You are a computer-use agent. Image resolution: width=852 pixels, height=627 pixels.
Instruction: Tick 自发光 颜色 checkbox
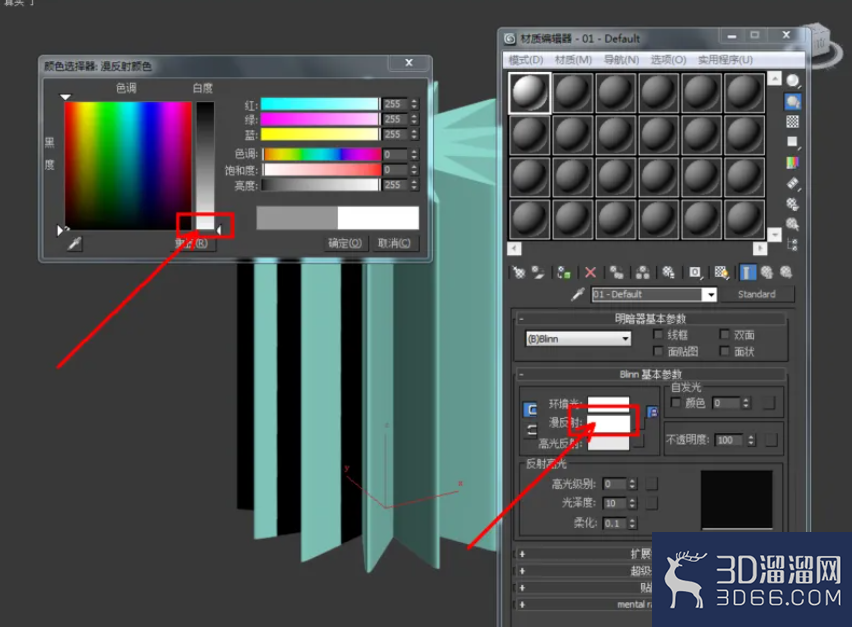[676, 403]
